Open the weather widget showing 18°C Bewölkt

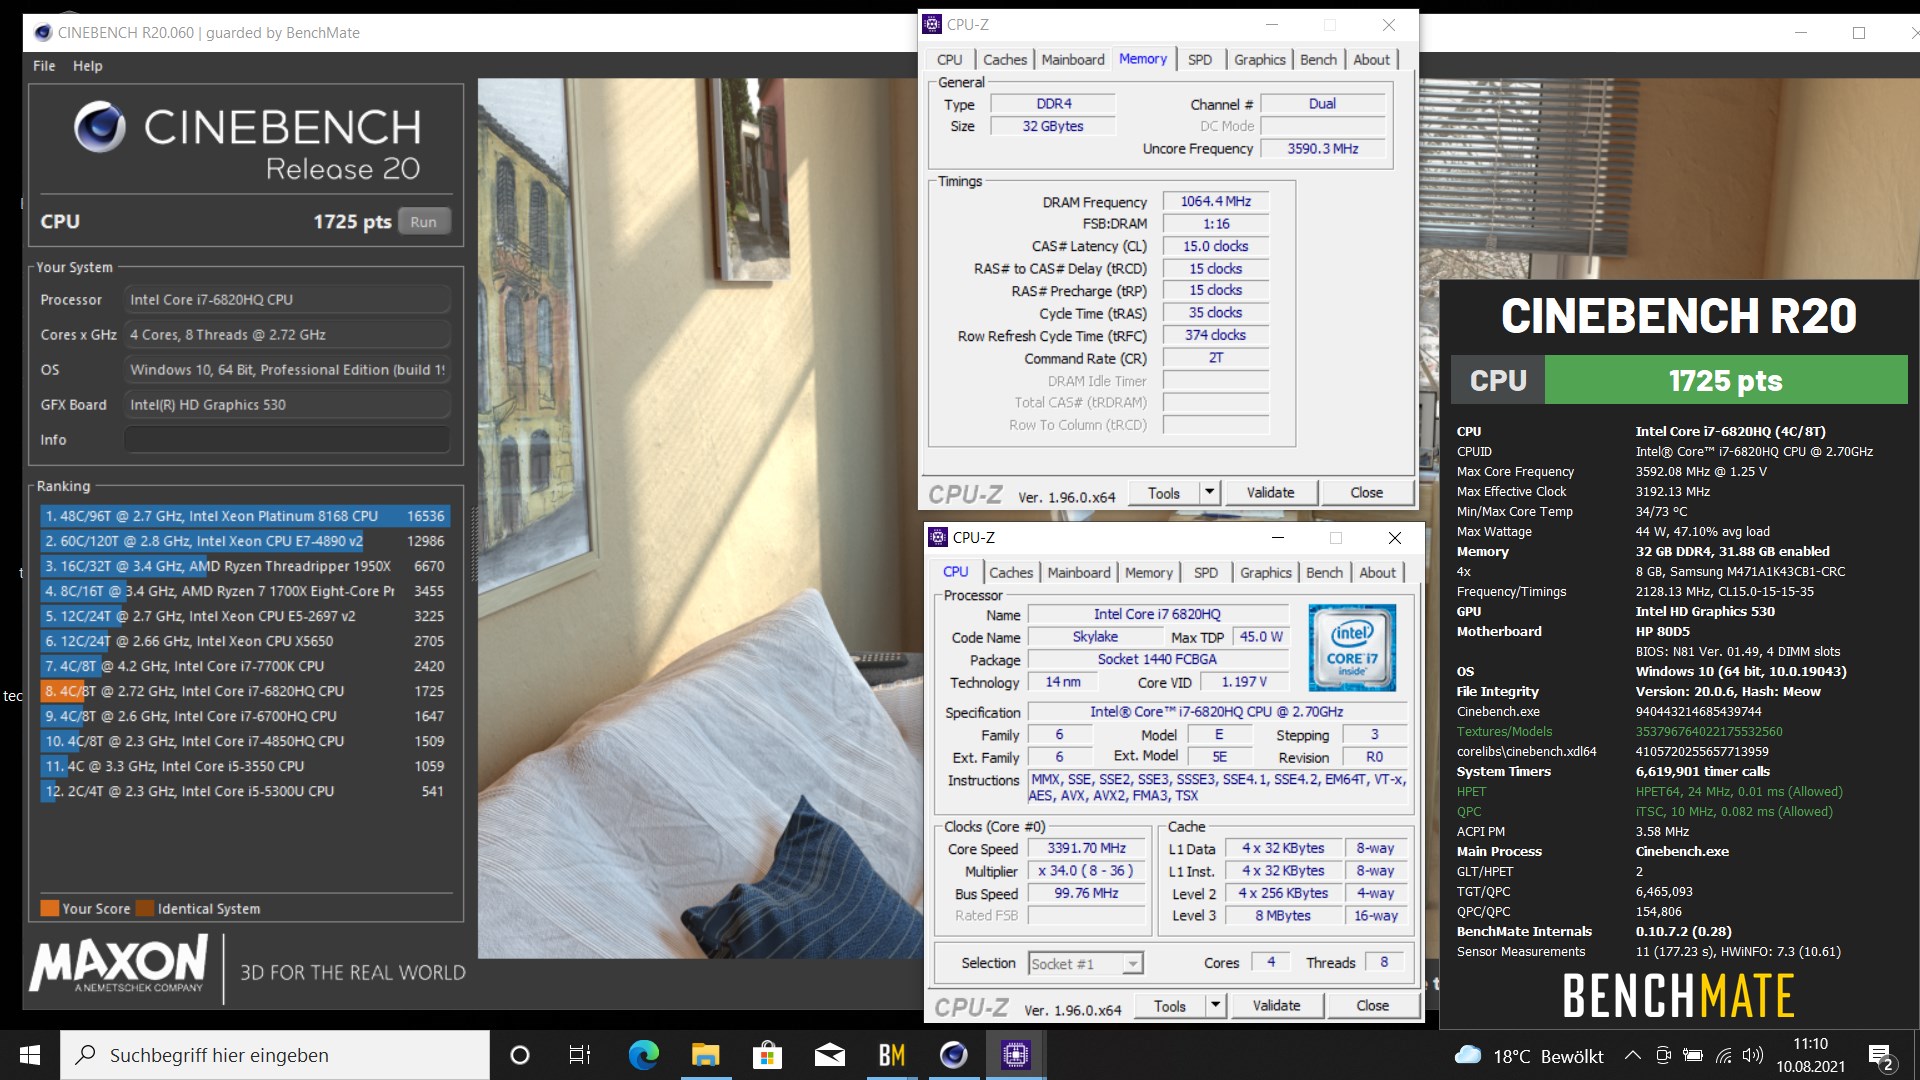coord(1530,1056)
